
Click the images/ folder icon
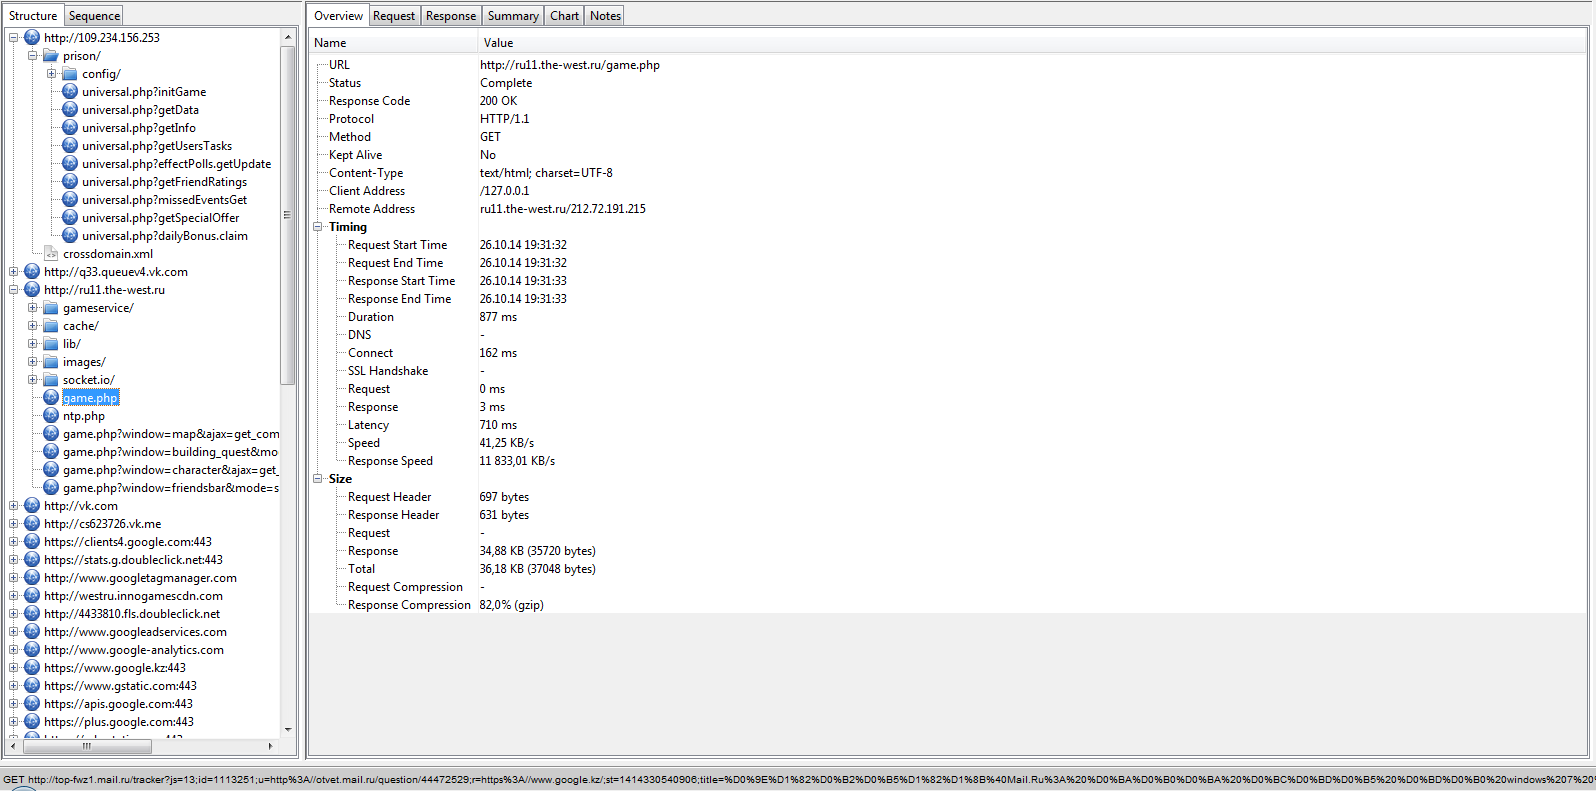tap(51, 362)
